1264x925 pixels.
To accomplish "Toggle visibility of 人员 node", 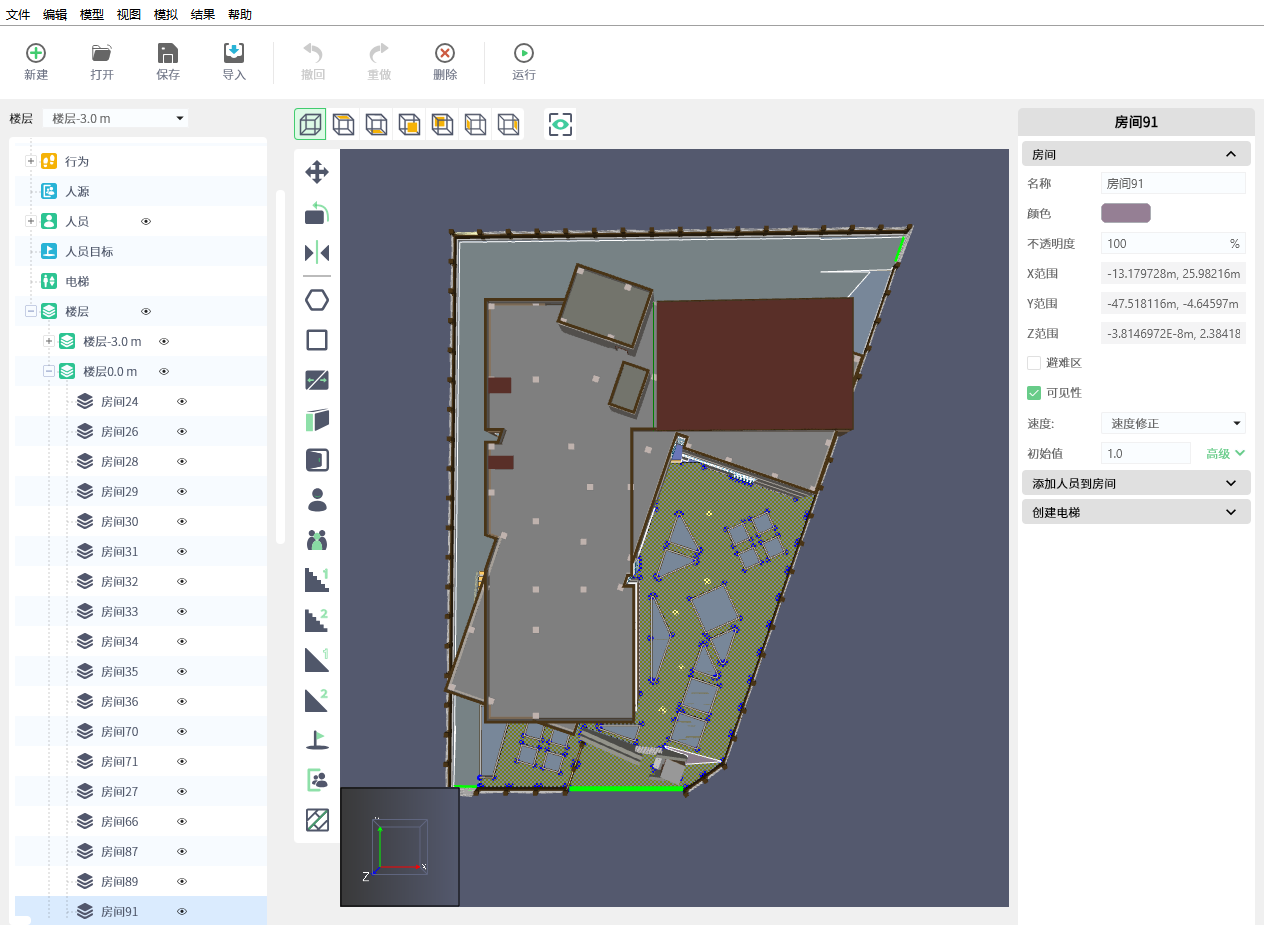I will coord(146,221).
